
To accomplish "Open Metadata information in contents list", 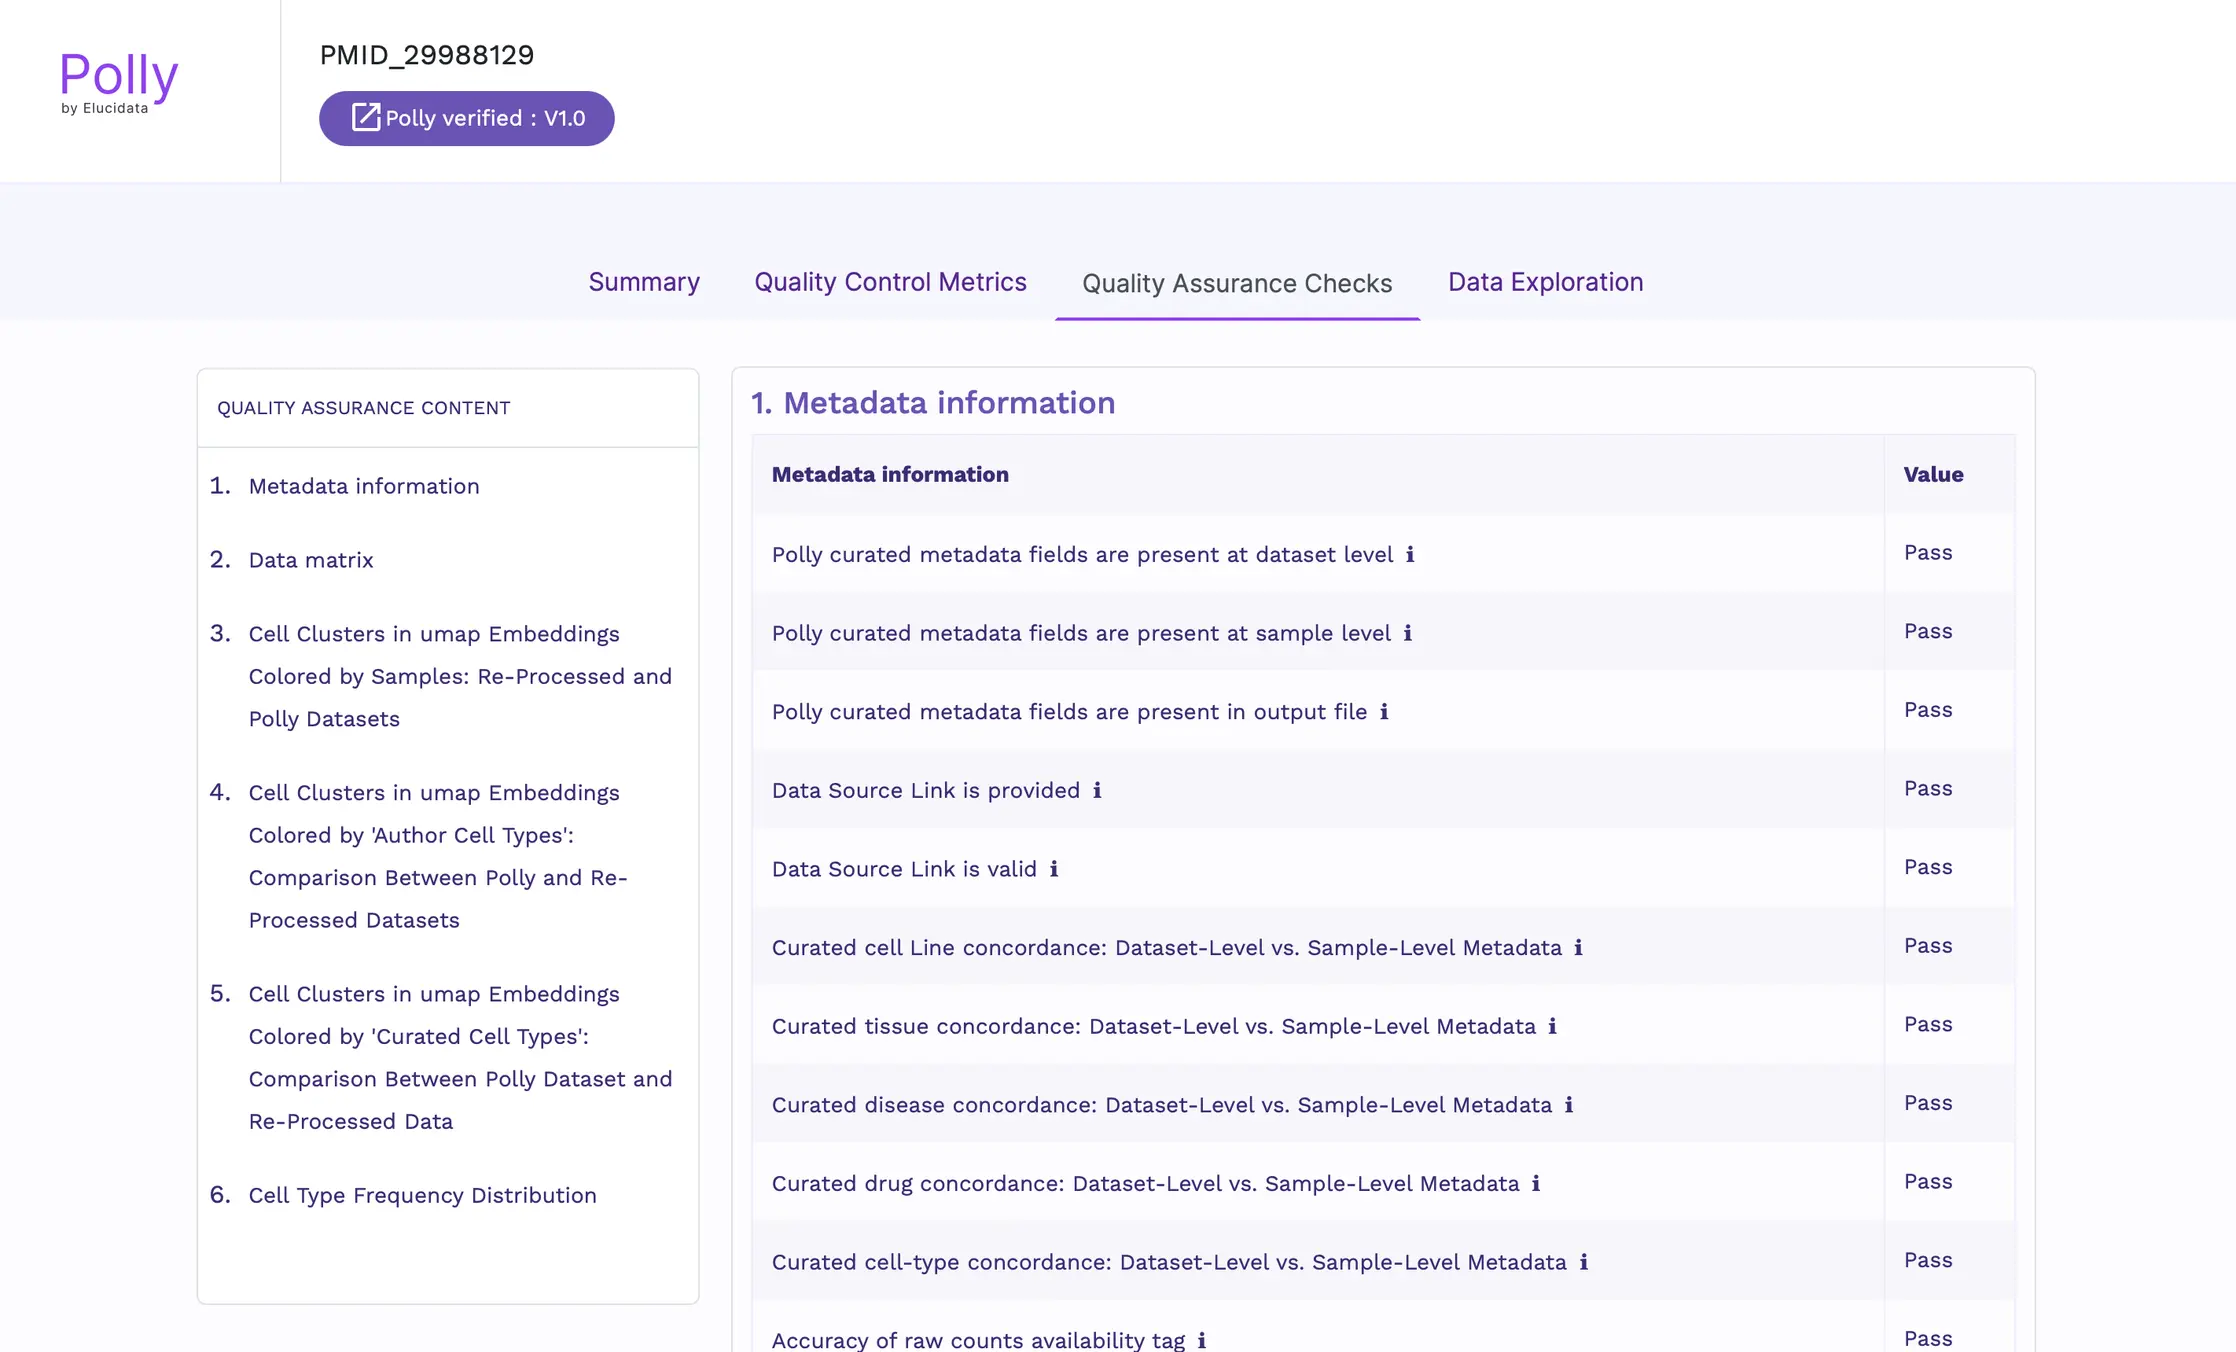I will point(363,486).
